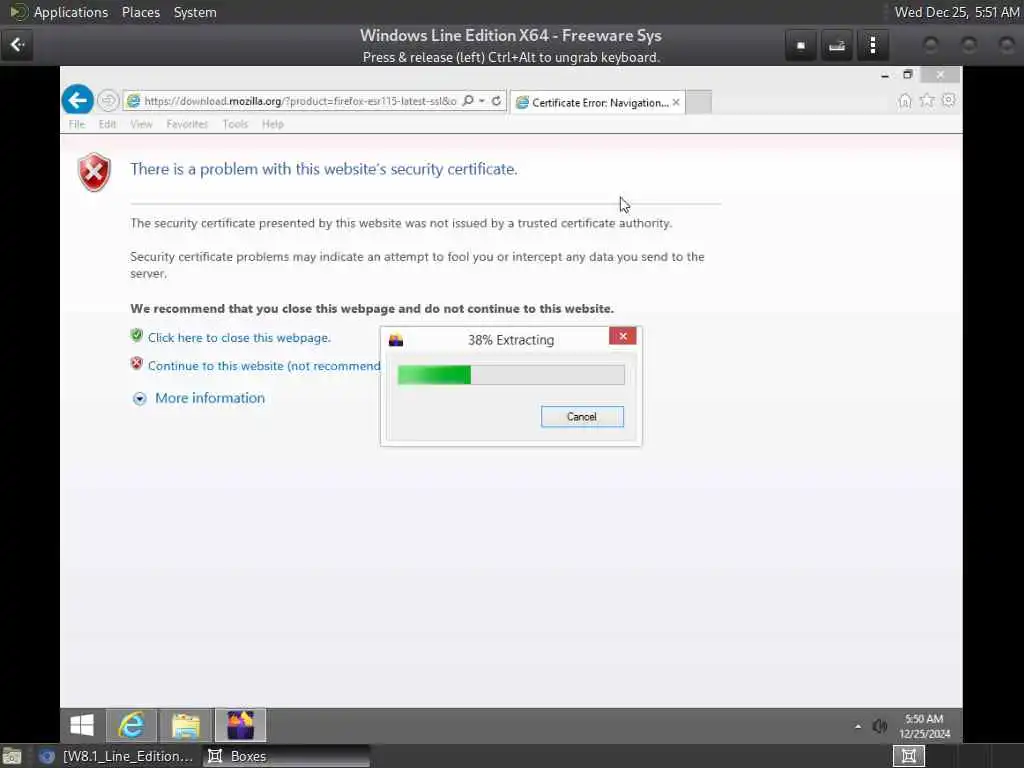Open a new blank tab
Image resolution: width=1024 pixels, height=768 pixels.
point(698,103)
